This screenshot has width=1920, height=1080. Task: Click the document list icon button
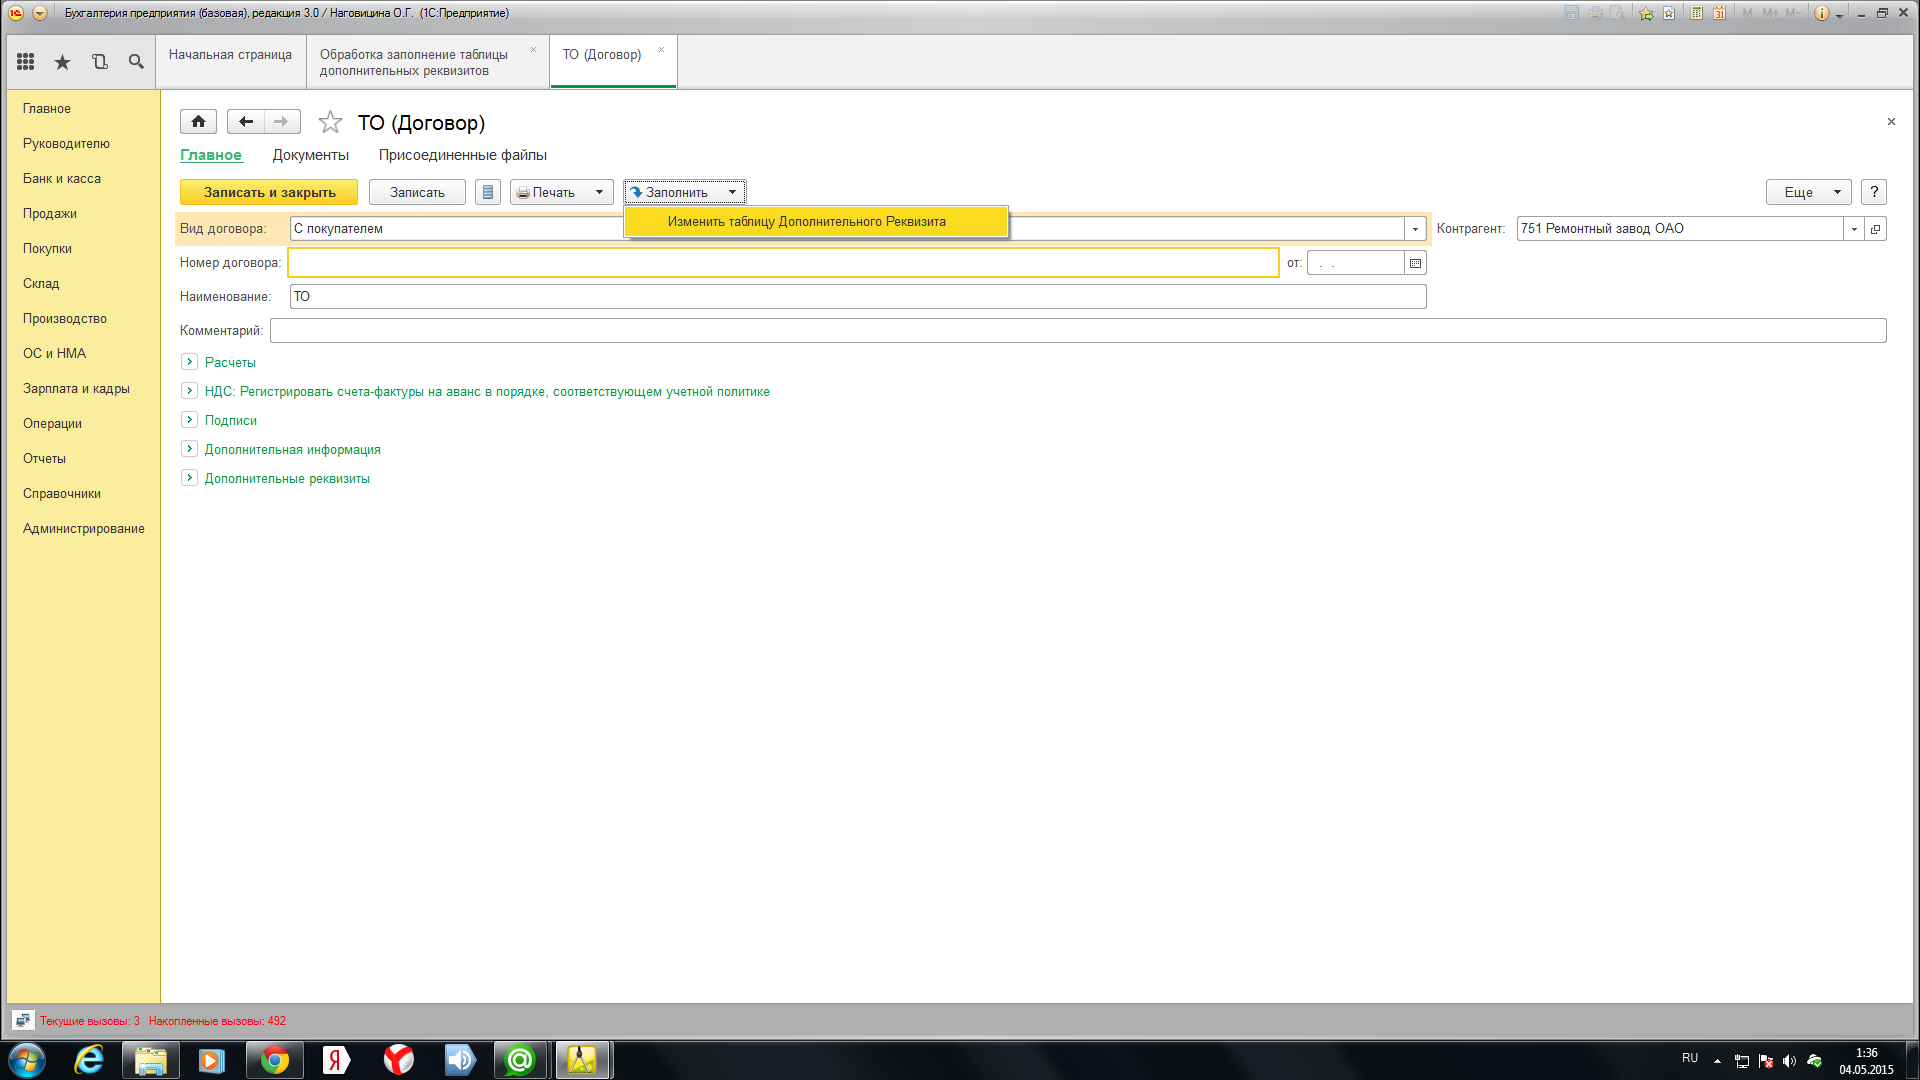[487, 192]
